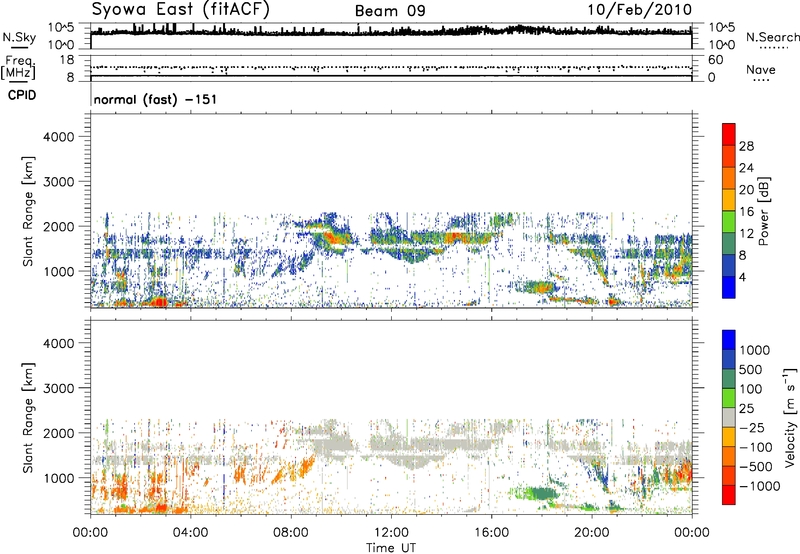
Task: Click the 'Slant Range [km]' label of power panel
Action: coord(28,211)
